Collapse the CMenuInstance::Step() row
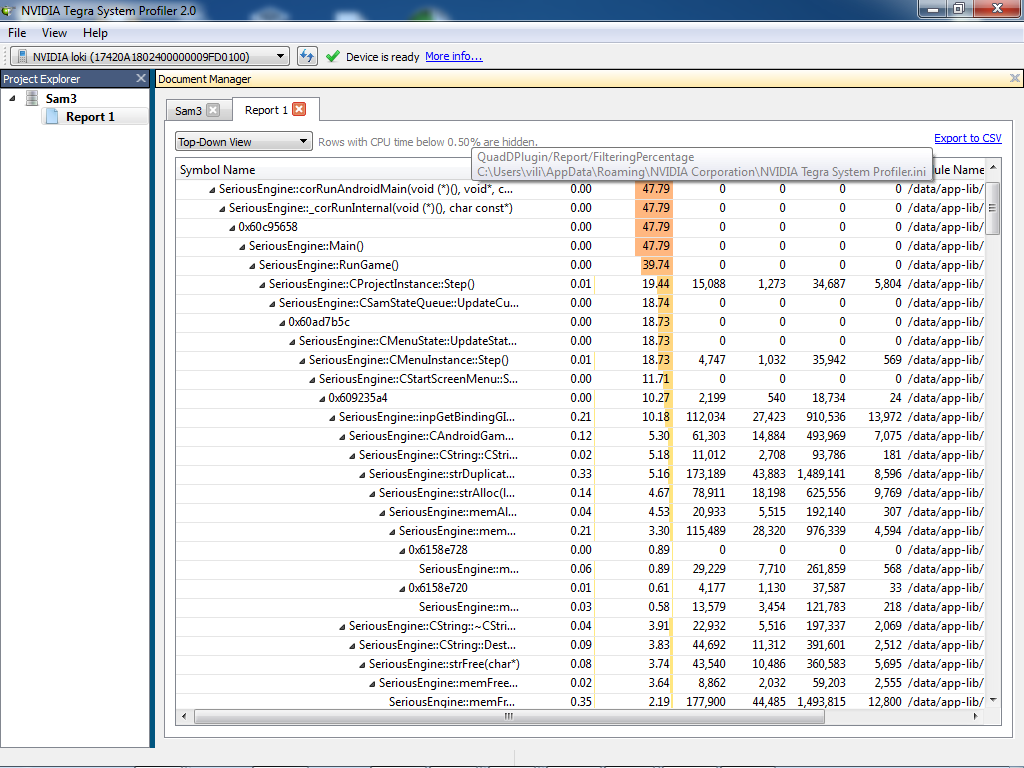Viewport: 1024px width, 768px height. (x=302, y=360)
